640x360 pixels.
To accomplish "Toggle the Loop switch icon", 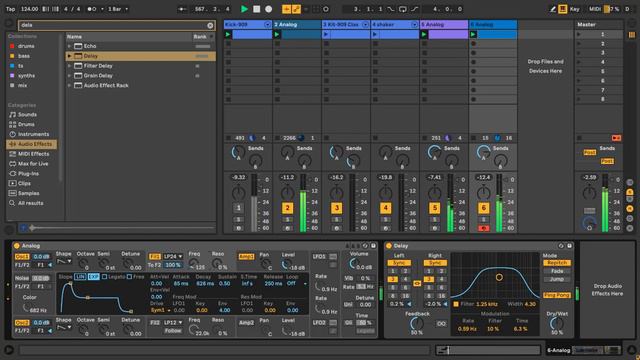I will tap(402, 9).
